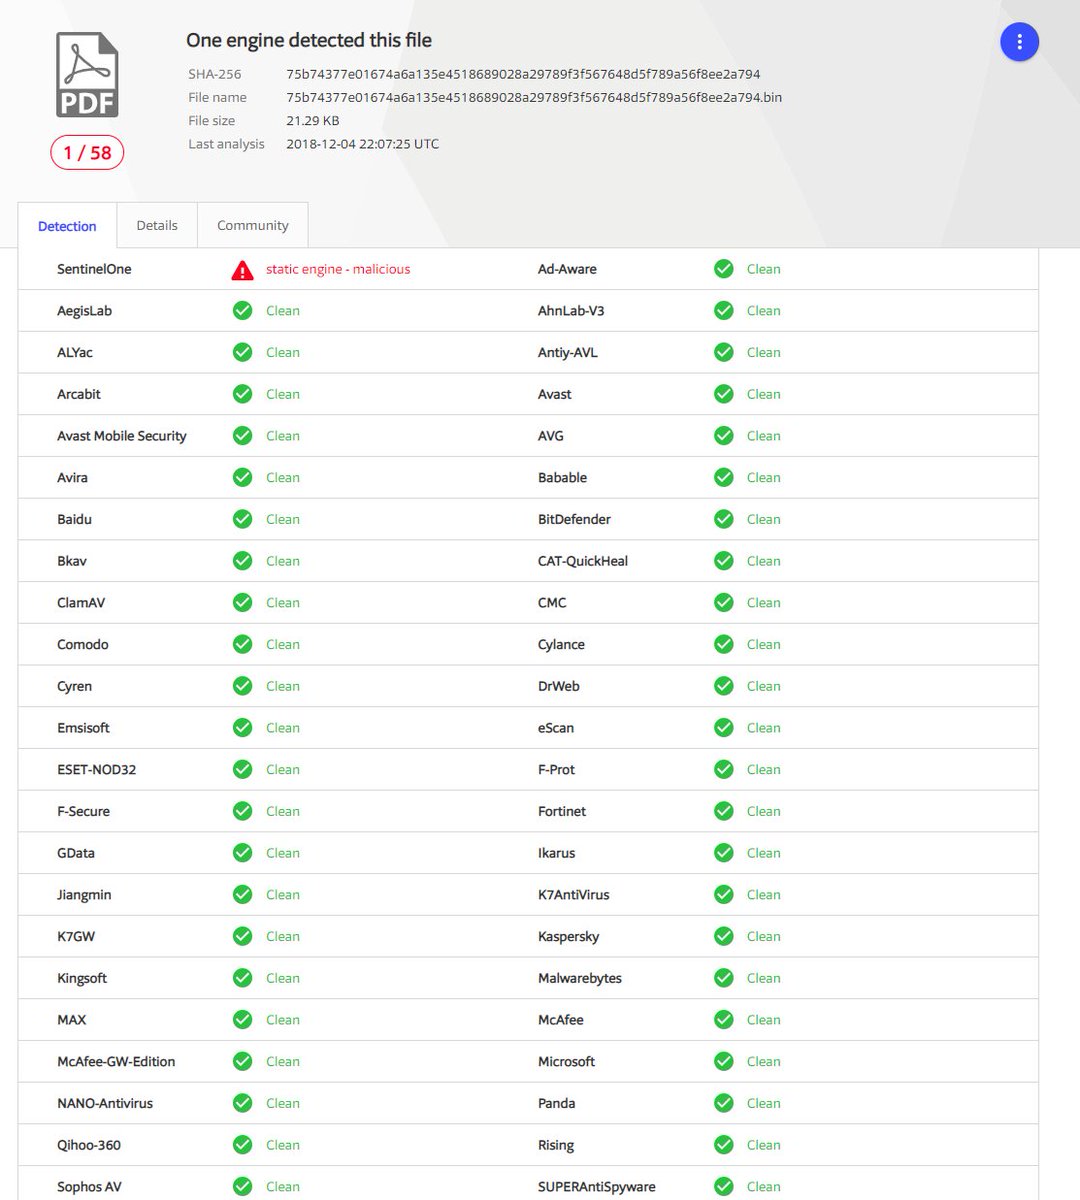
Task: Click the SUPERAntiSpyware engine name
Action: [597, 1187]
